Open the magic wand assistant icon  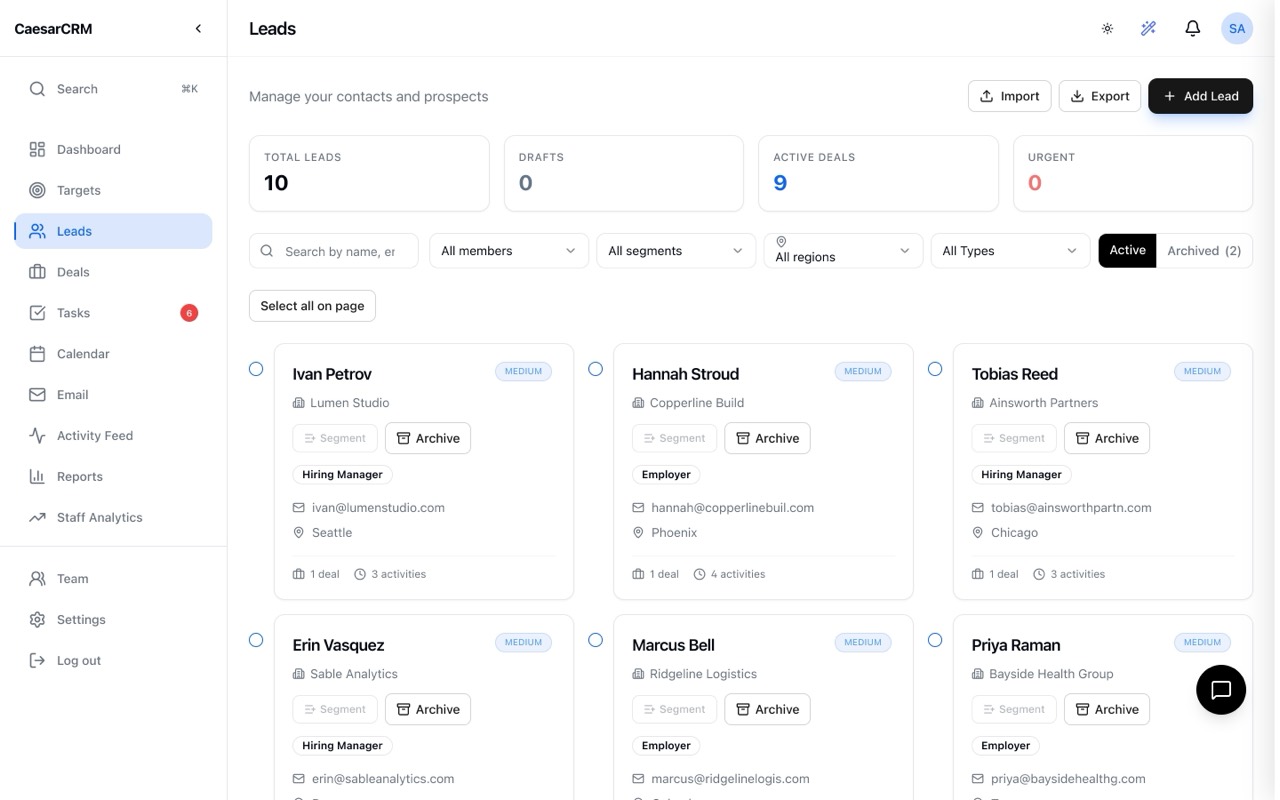point(1148,29)
